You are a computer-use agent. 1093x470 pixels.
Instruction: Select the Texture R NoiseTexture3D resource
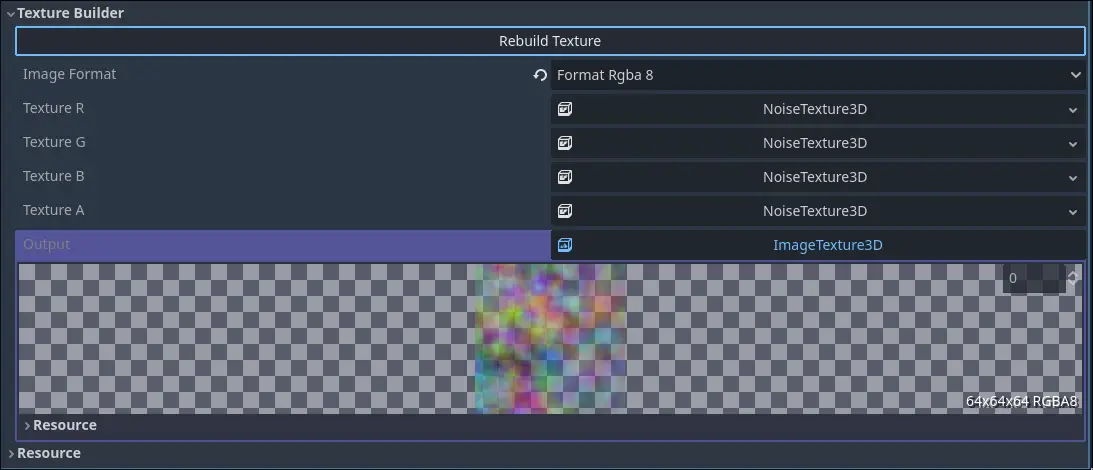pos(815,109)
